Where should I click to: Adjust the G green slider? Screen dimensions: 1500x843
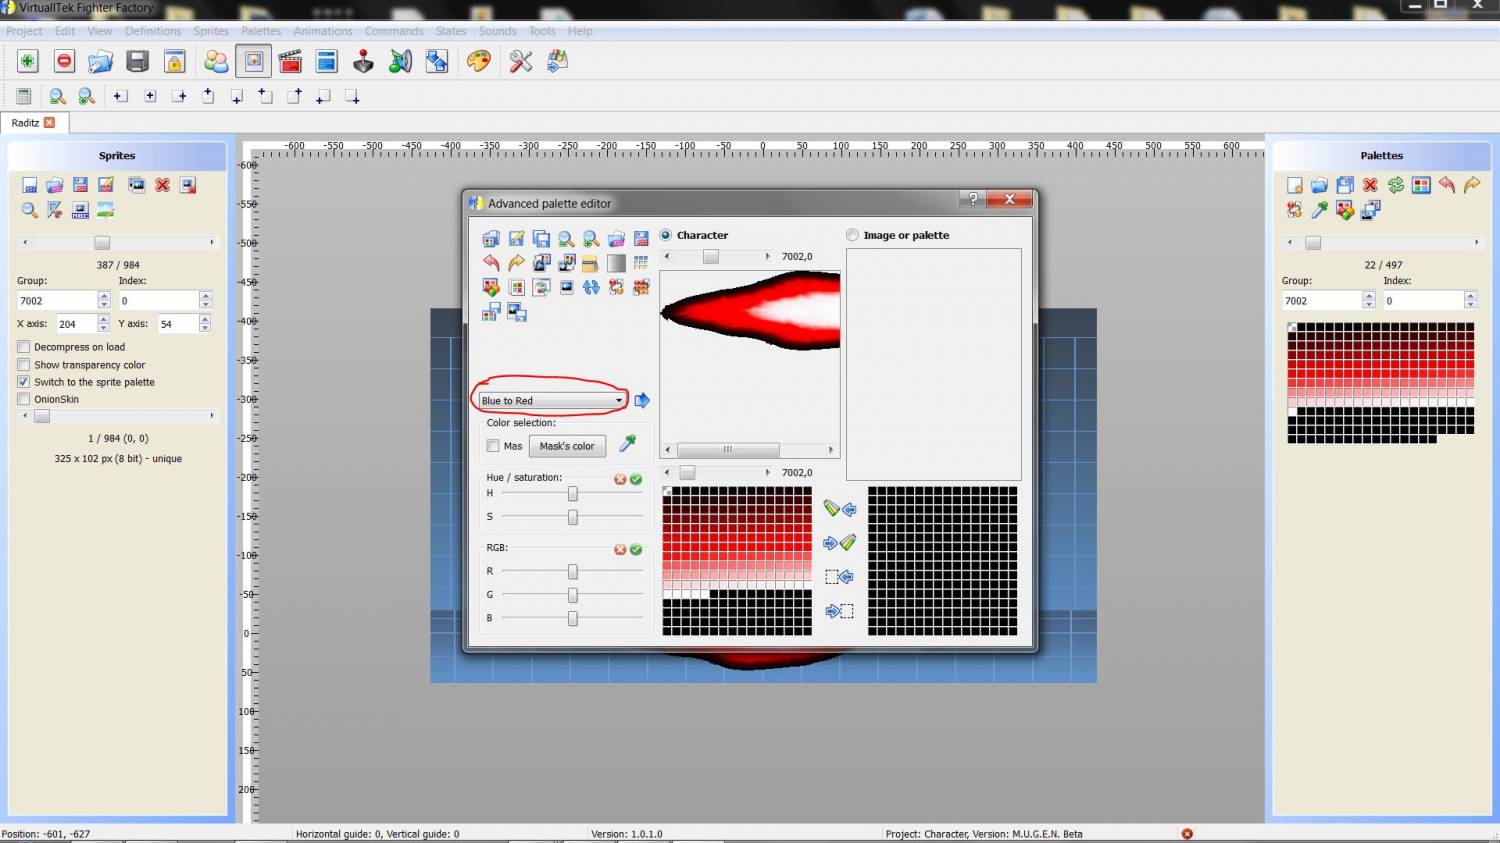(572, 595)
